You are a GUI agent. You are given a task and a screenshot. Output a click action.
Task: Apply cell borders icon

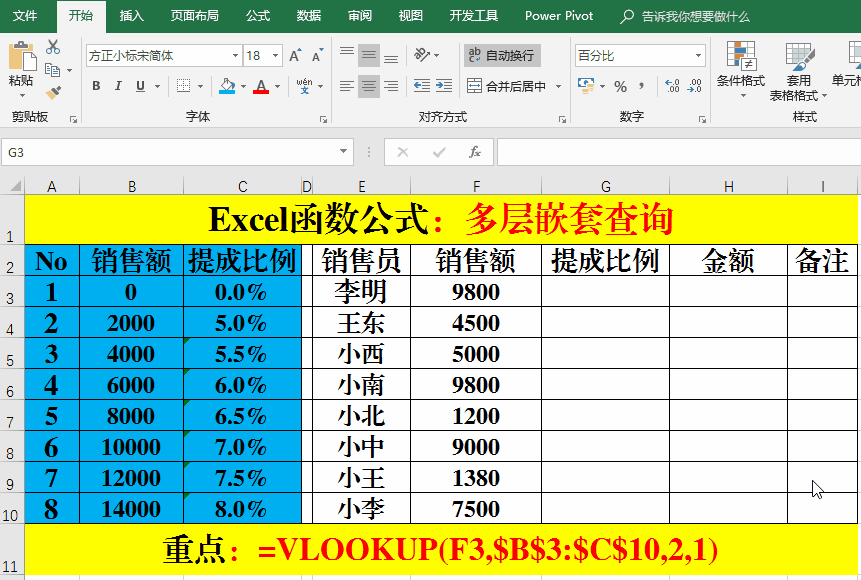tap(183, 86)
